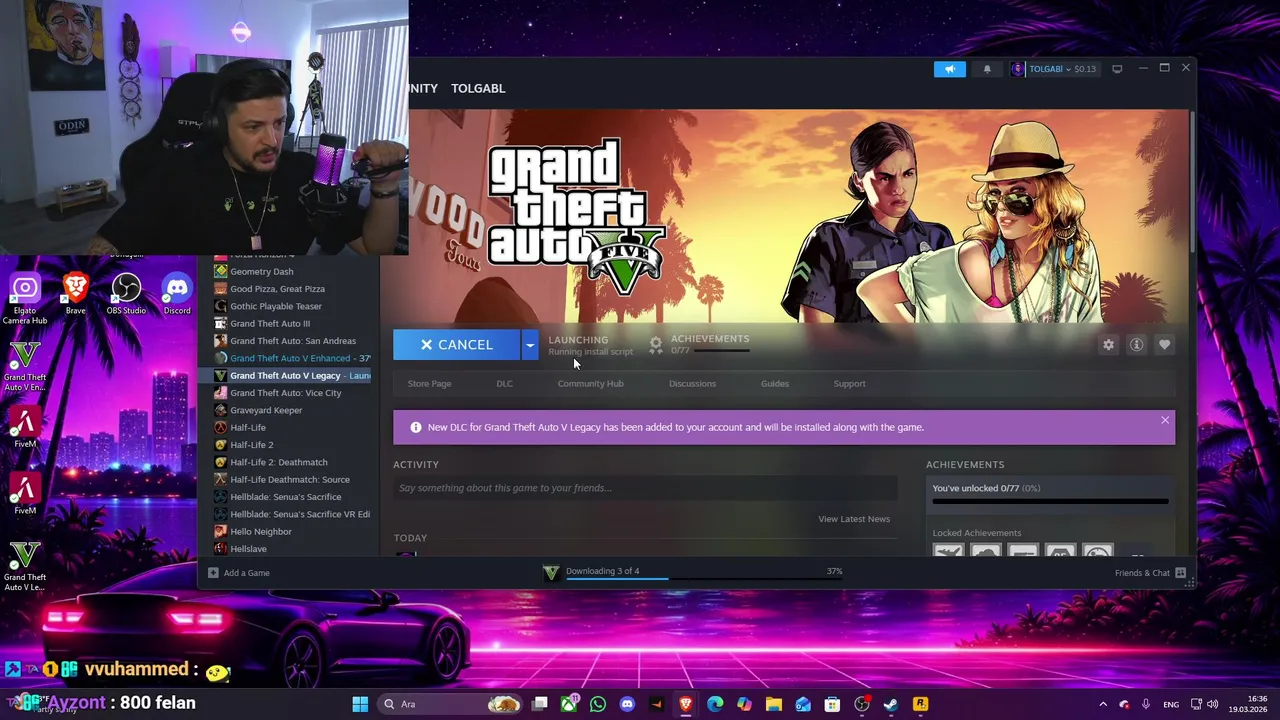Open Achievements 0/77 summary

(x=709, y=344)
